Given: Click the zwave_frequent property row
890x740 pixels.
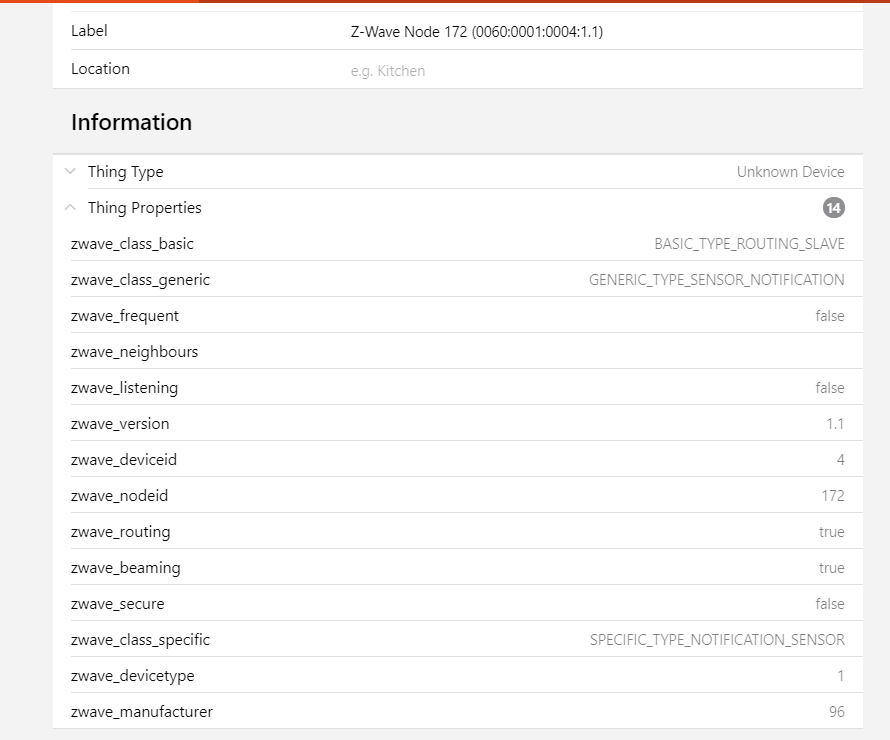Looking at the screenshot, I should coord(457,316).
